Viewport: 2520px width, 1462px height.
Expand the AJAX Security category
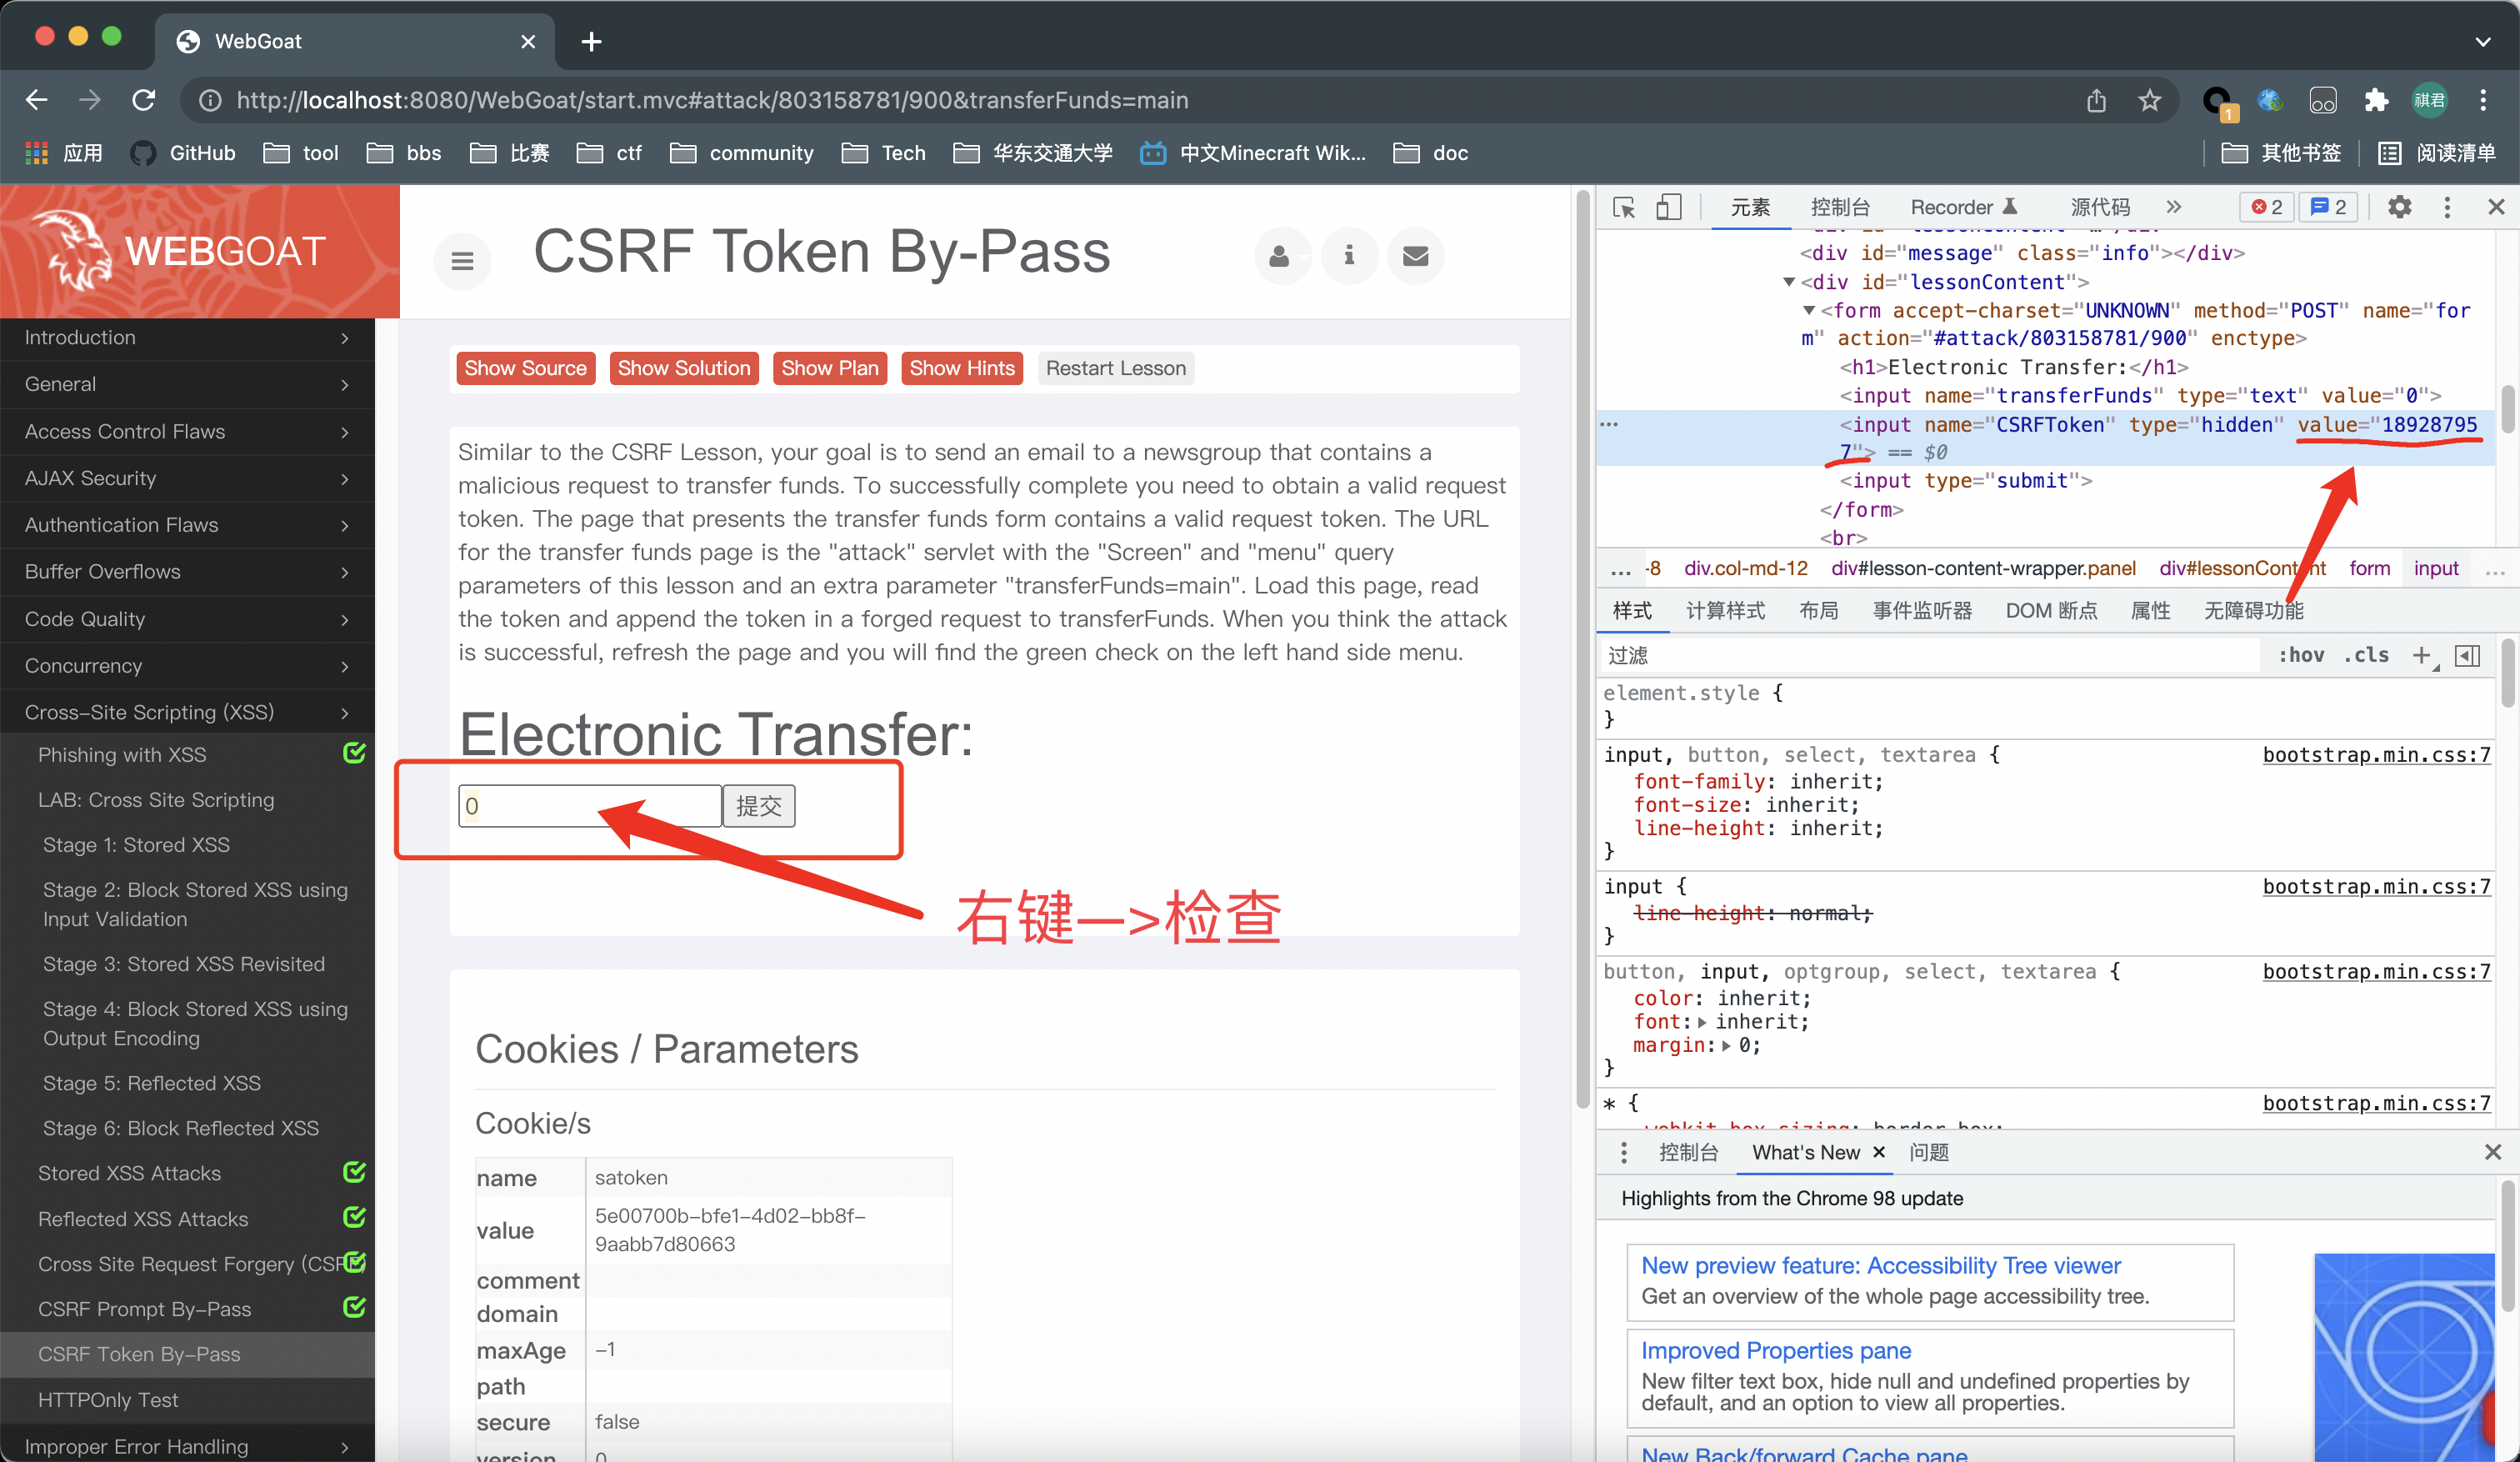pos(187,478)
